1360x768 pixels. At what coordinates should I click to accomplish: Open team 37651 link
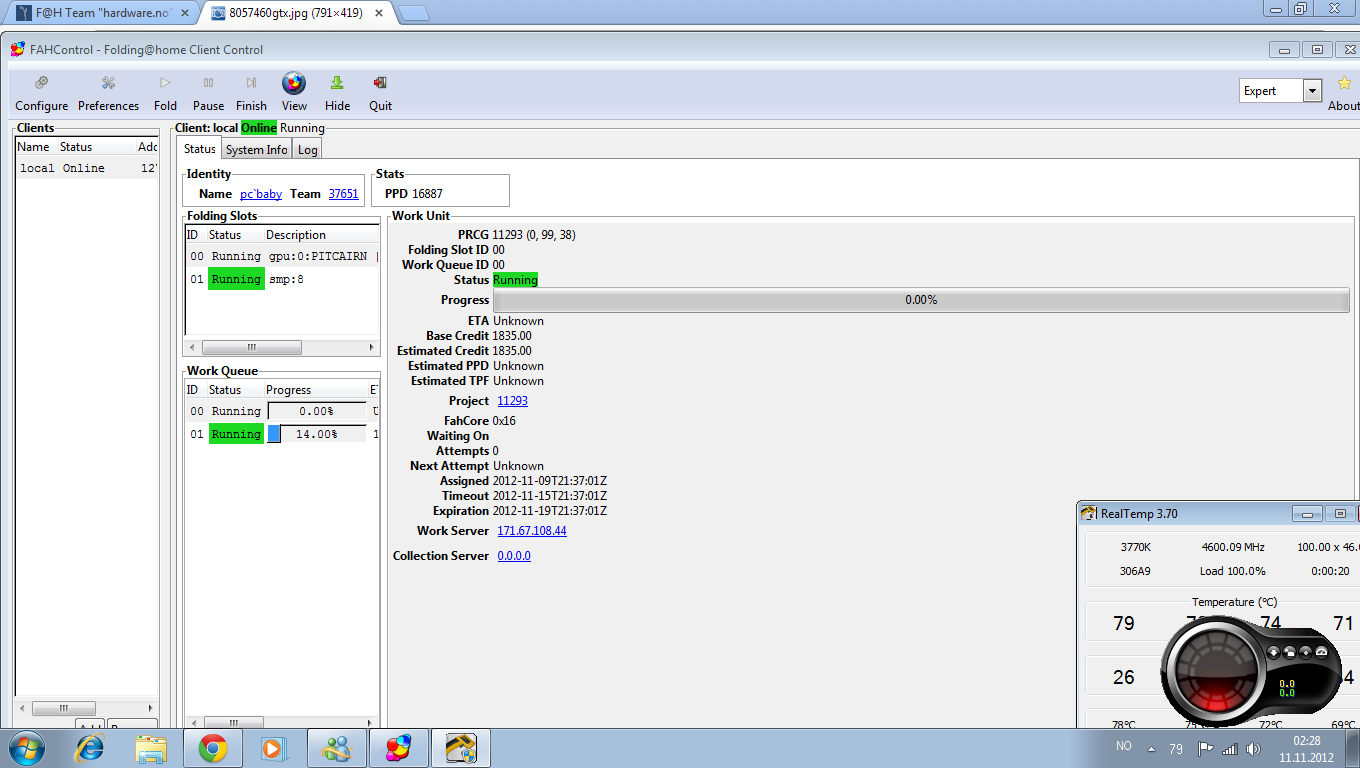[x=343, y=194]
